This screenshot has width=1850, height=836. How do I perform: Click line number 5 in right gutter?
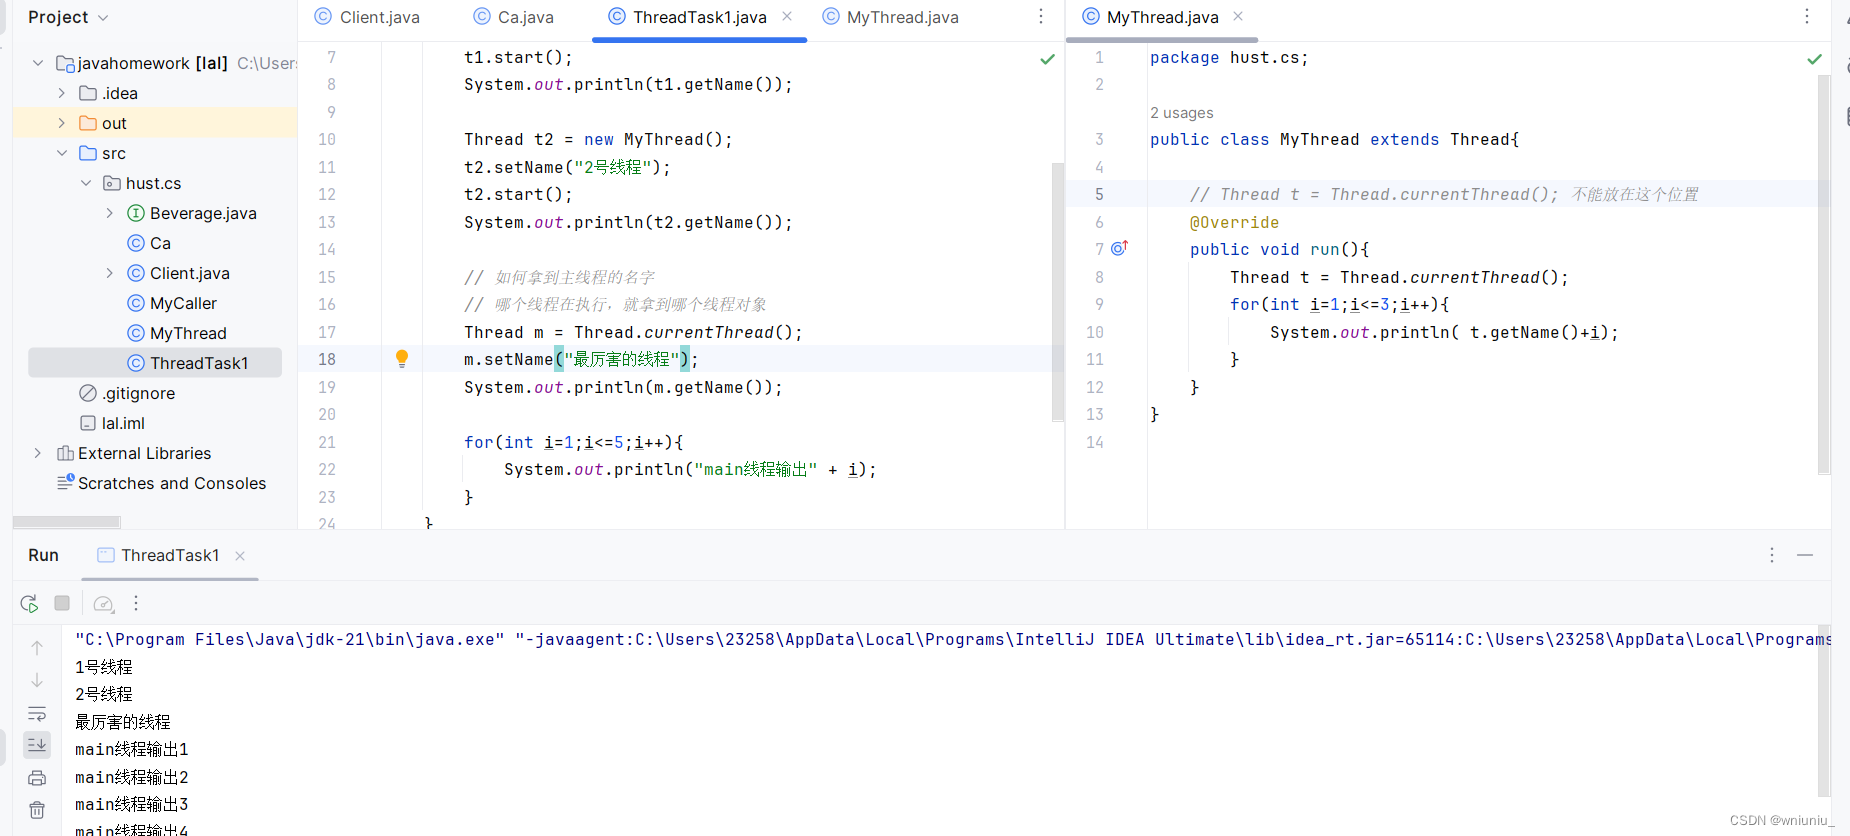point(1099,194)
